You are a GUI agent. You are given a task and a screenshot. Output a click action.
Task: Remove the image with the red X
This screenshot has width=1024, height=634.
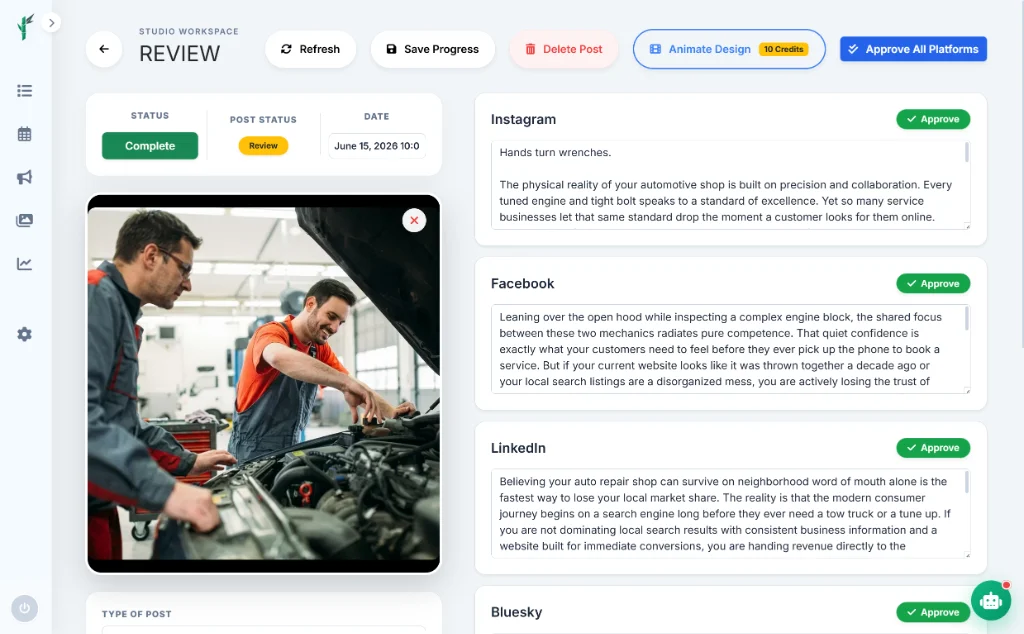click(x=414, y=220)
